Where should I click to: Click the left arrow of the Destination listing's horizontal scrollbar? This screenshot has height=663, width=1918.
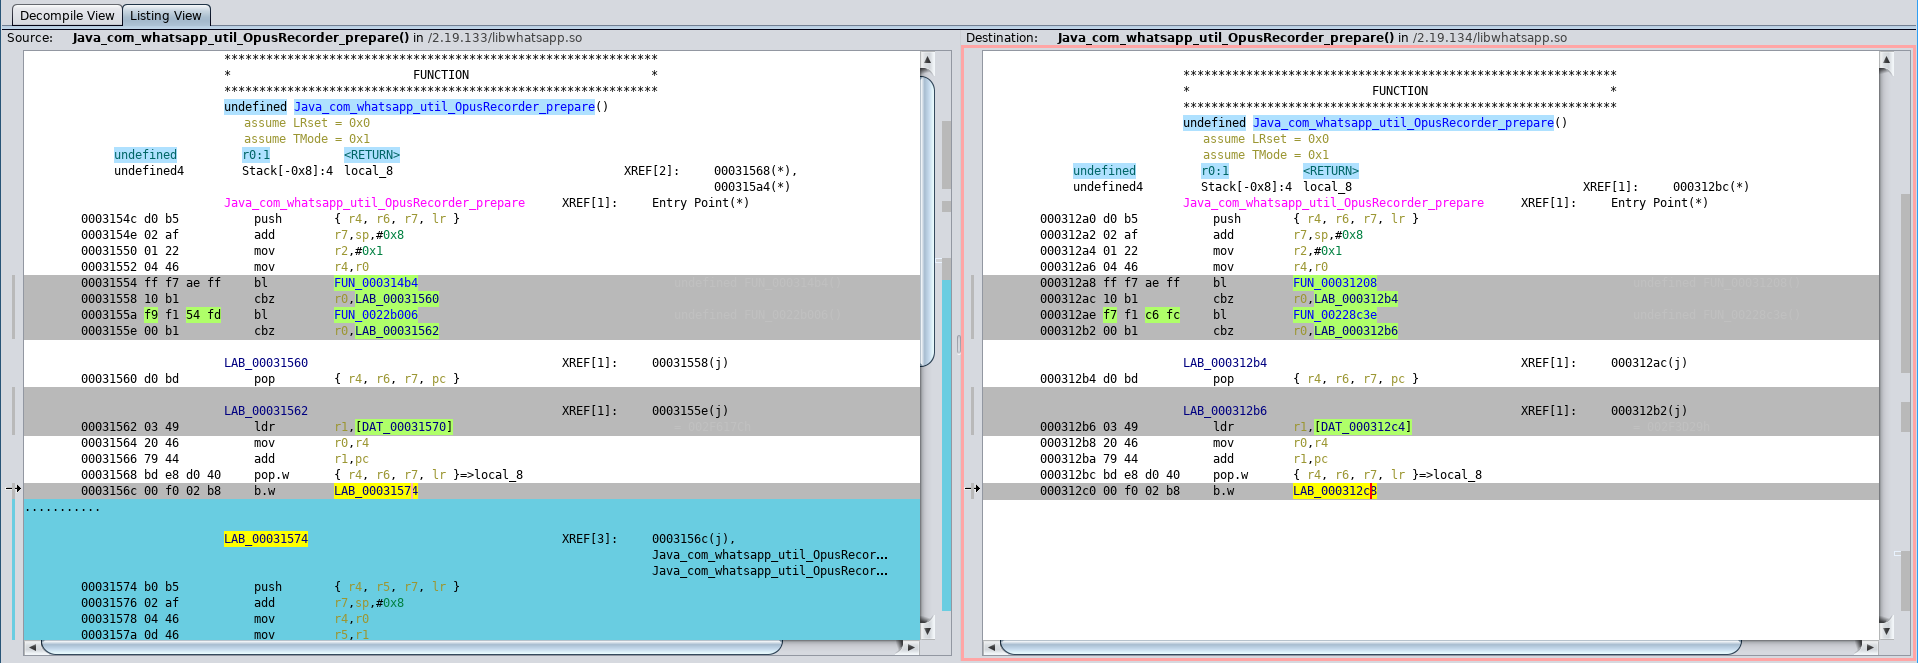[991, 647]
